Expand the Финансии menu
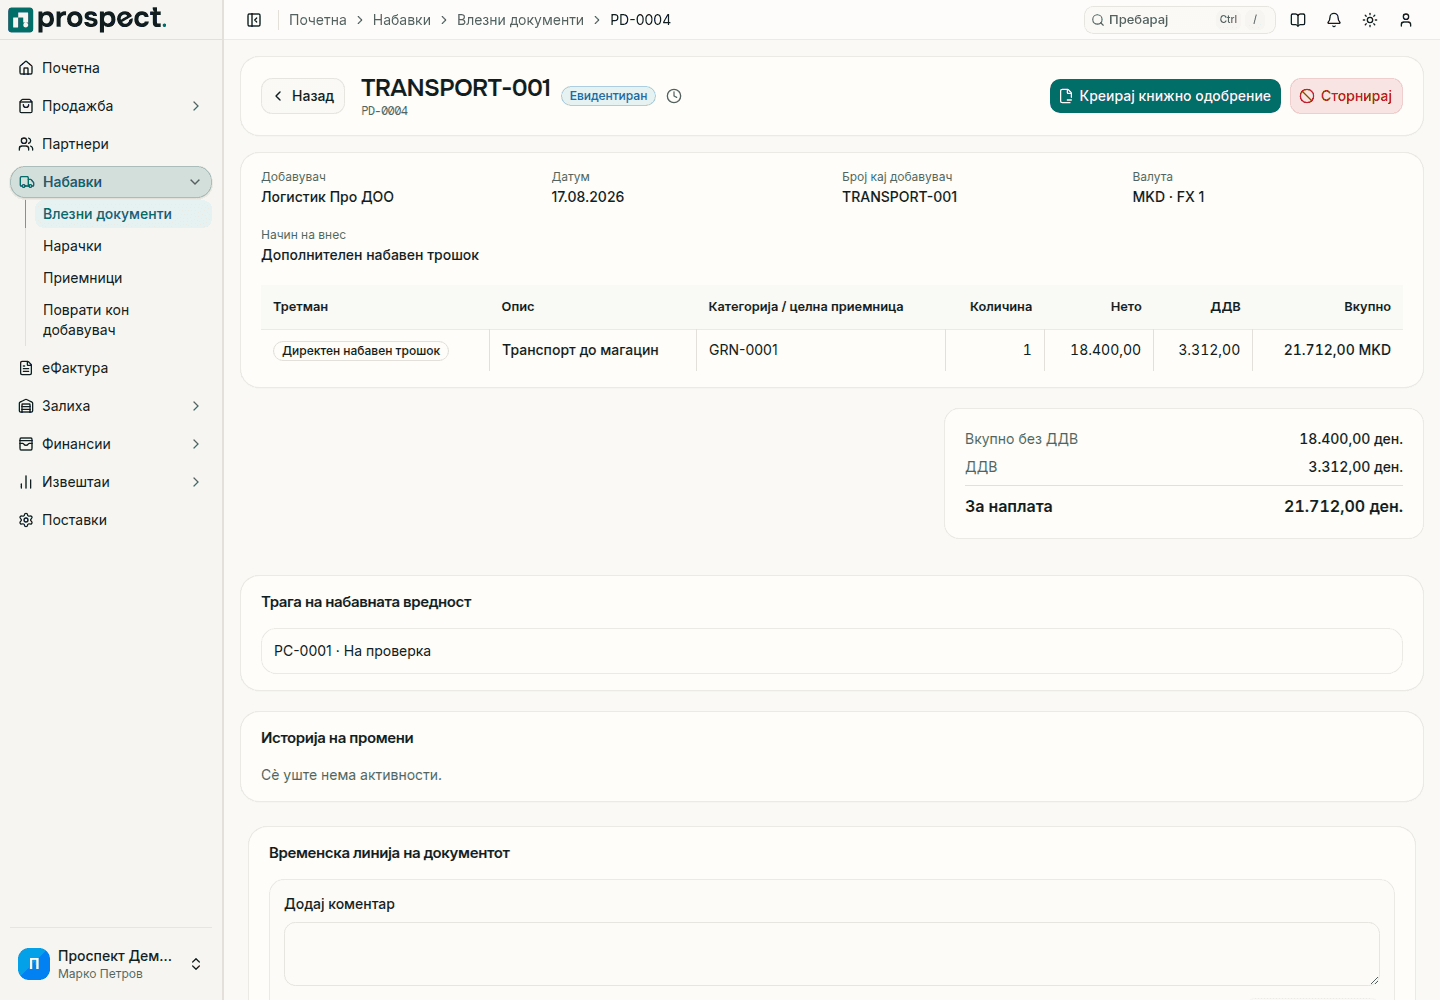This screenshot has width=1440, height=1000. [x=111, y=444]
